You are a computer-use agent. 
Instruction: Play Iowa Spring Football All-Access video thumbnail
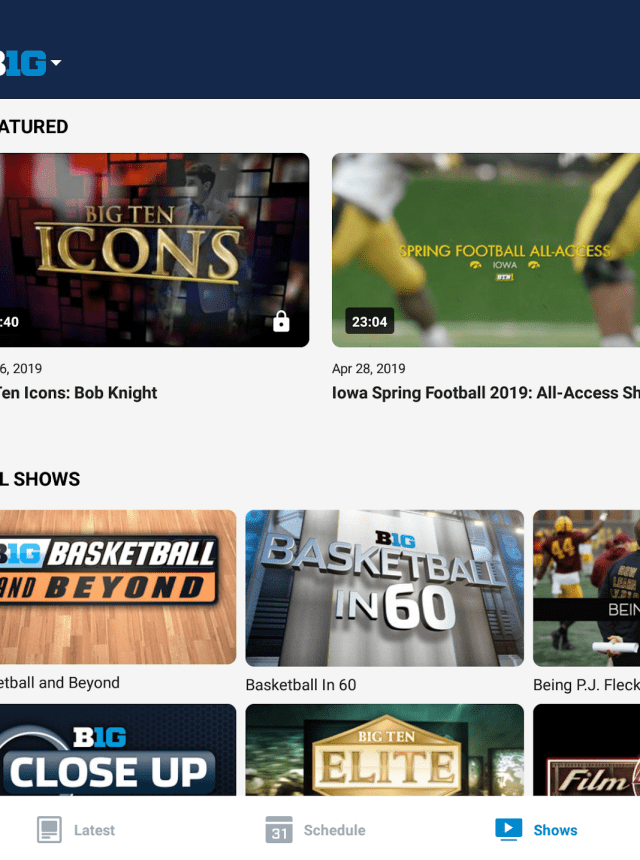coord(486,250)
